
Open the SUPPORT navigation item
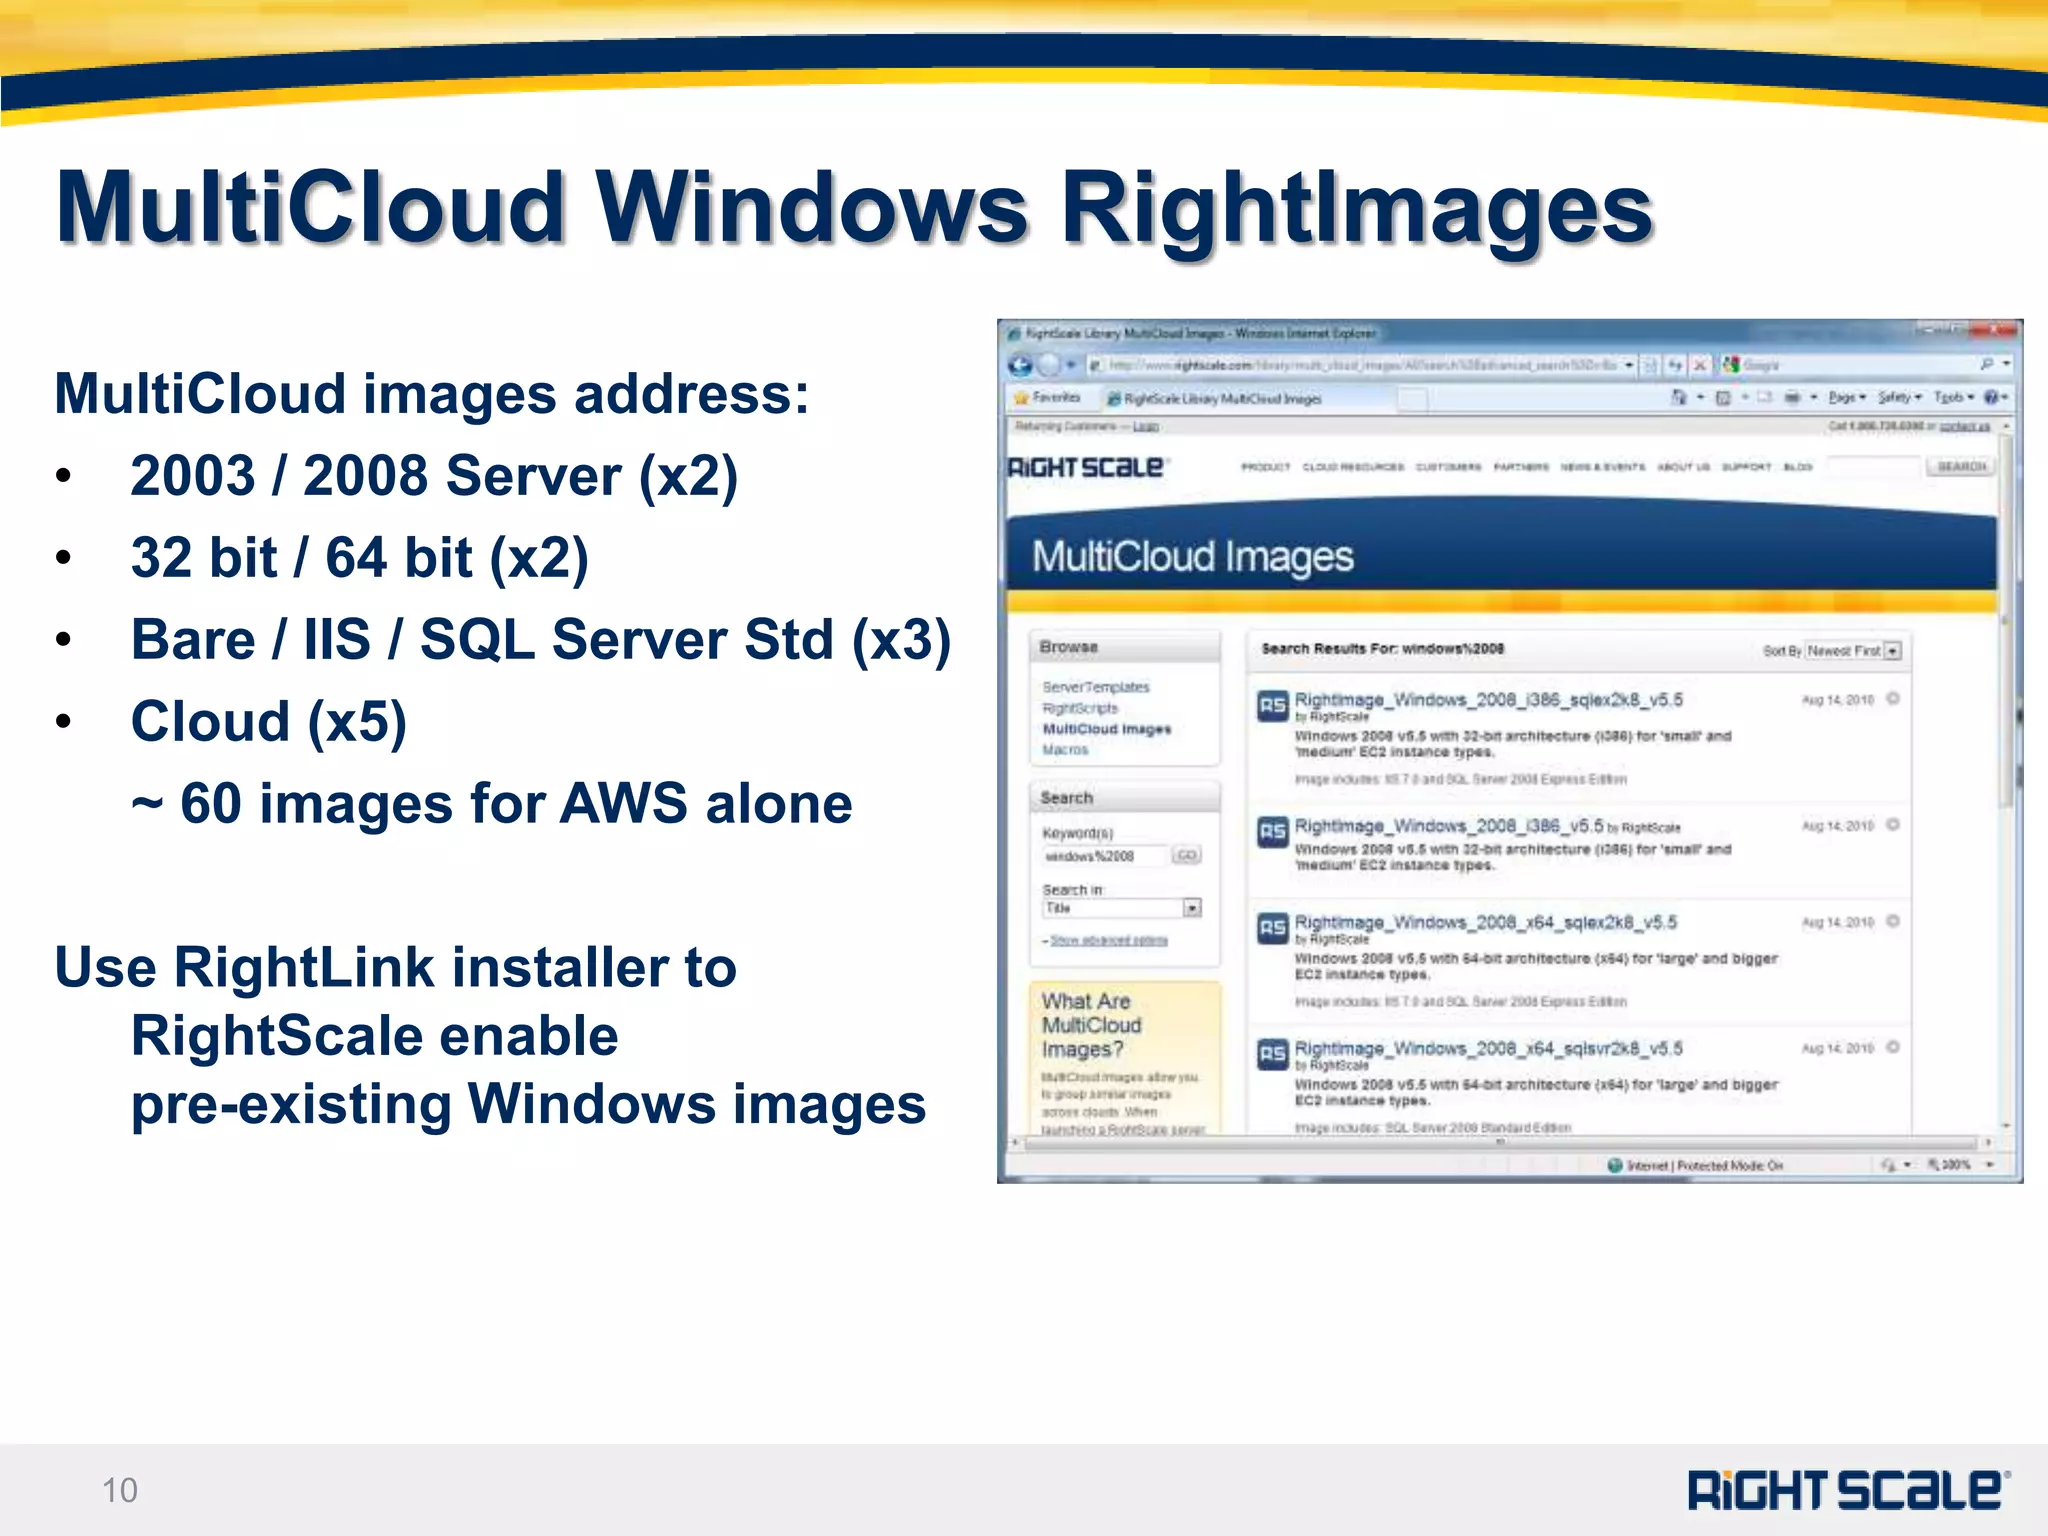[1746, 467]
